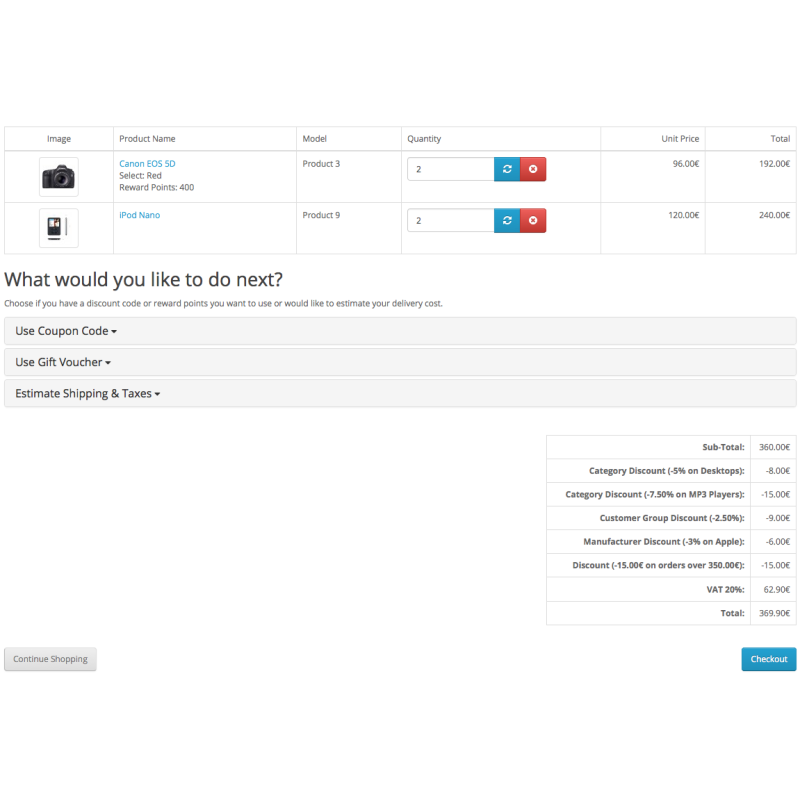Click the Product Name column header
The height and width of the screenshot is (800, 800).
(x=147, y=139)
